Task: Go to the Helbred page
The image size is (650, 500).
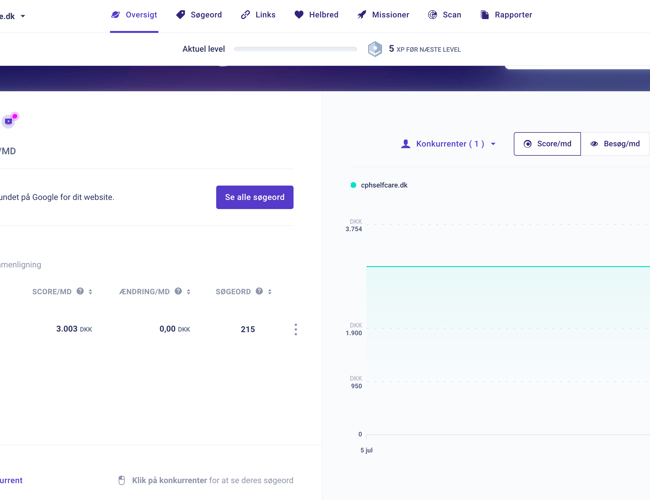Action: pos(316,15)
